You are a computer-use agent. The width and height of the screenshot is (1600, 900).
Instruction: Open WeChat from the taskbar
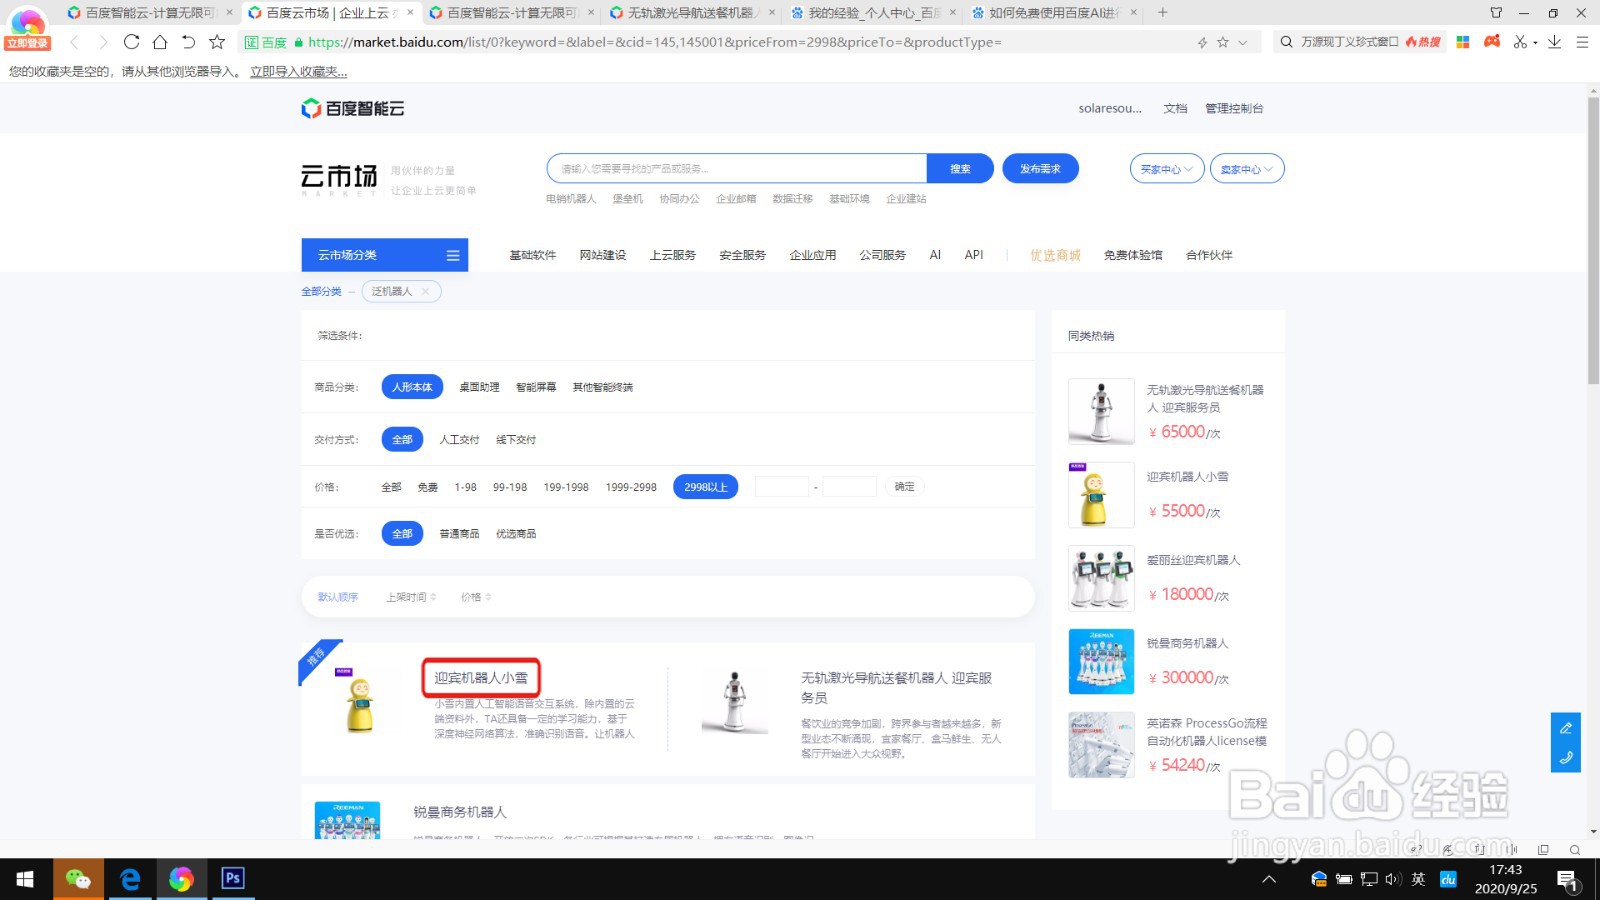click(x=78, y=879)
